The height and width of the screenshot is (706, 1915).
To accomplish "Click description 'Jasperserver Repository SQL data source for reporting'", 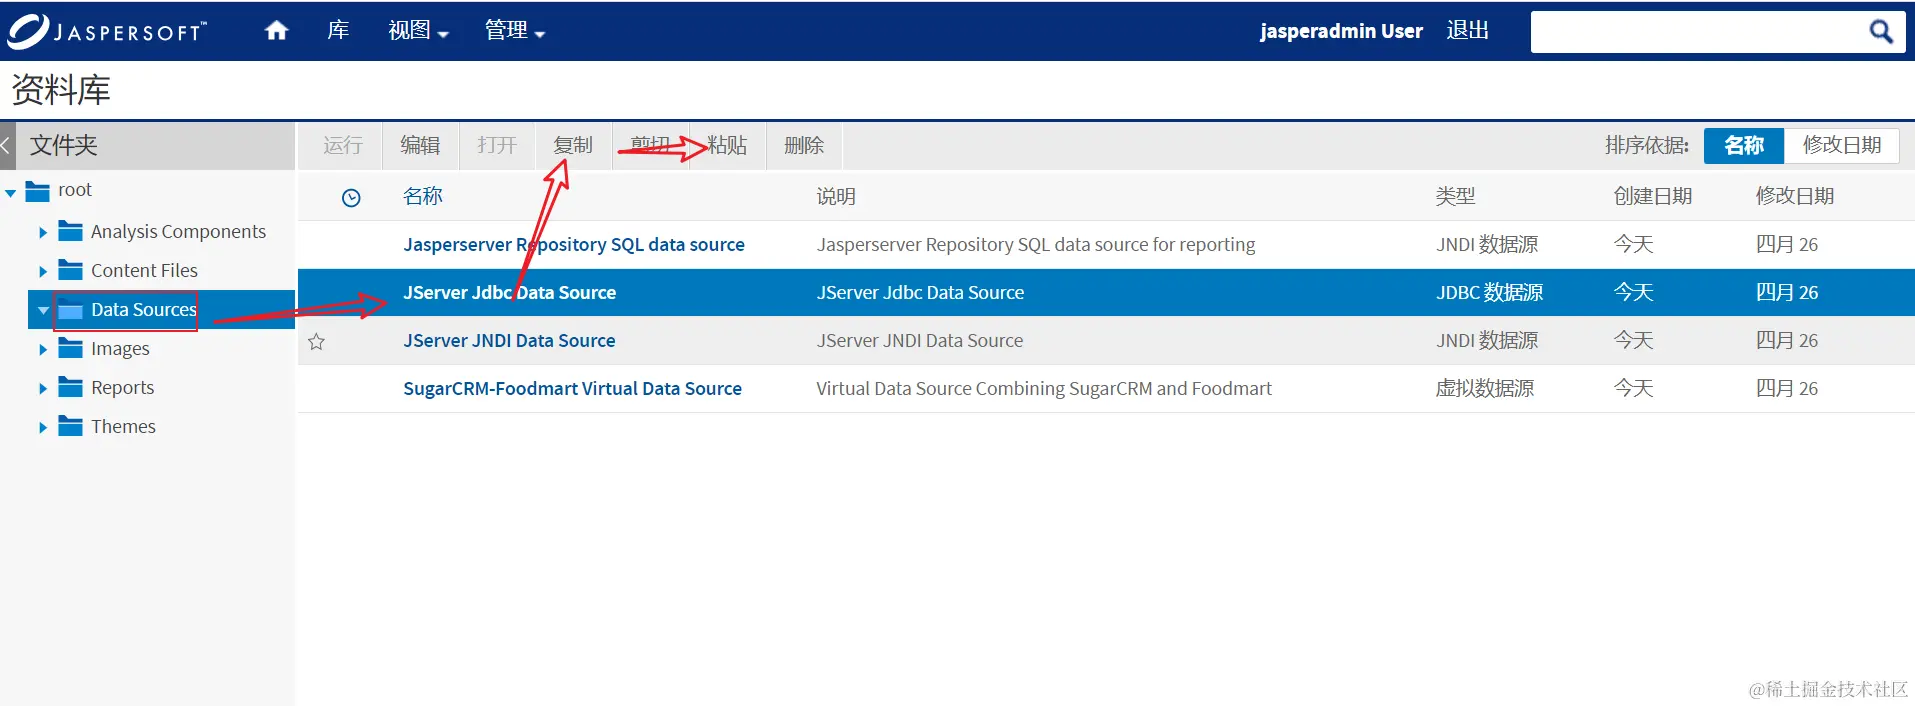I will point(1036,245).
